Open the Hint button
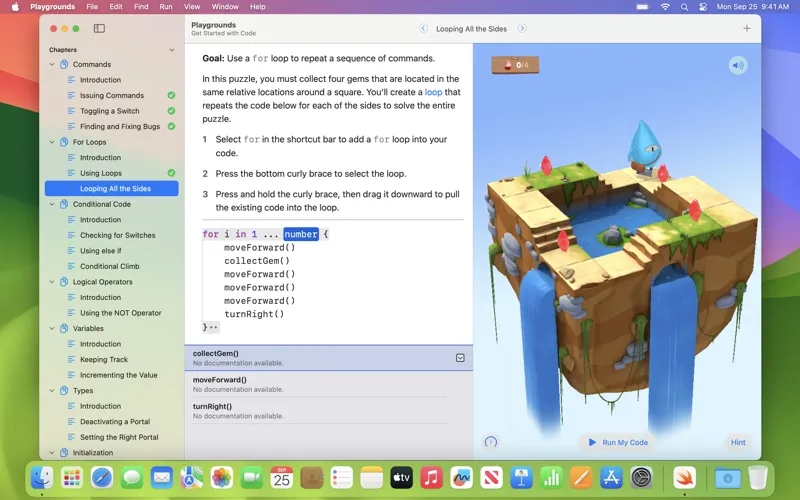The width and height of the screenshot is (800, 500). coord(738,442)
